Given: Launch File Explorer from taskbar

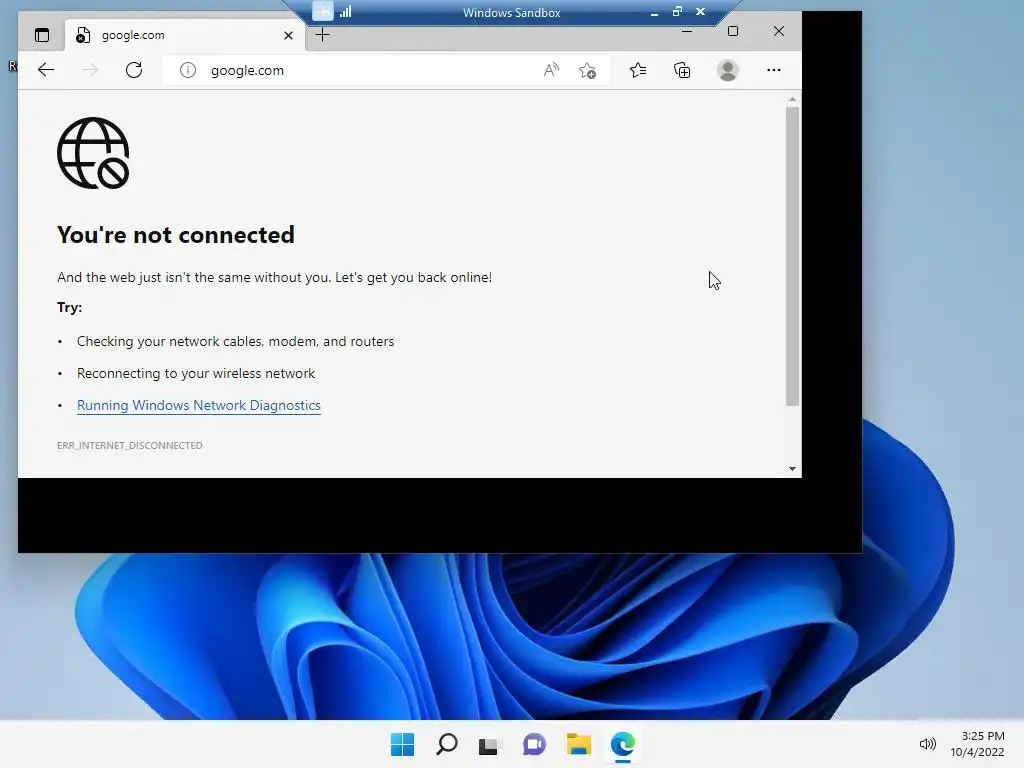Looking at the screenshot, I should (579, 744).
